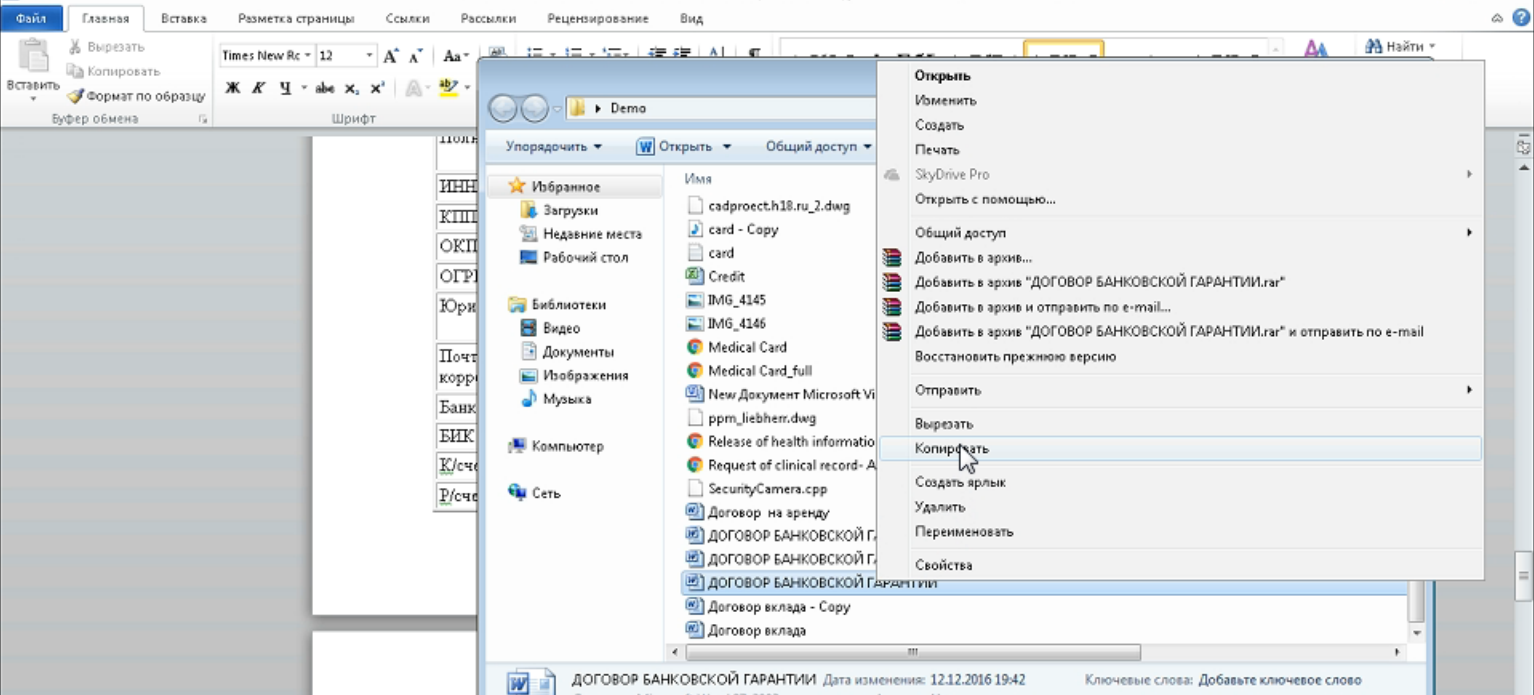Click Word help question mark icon

[1520, 17]
